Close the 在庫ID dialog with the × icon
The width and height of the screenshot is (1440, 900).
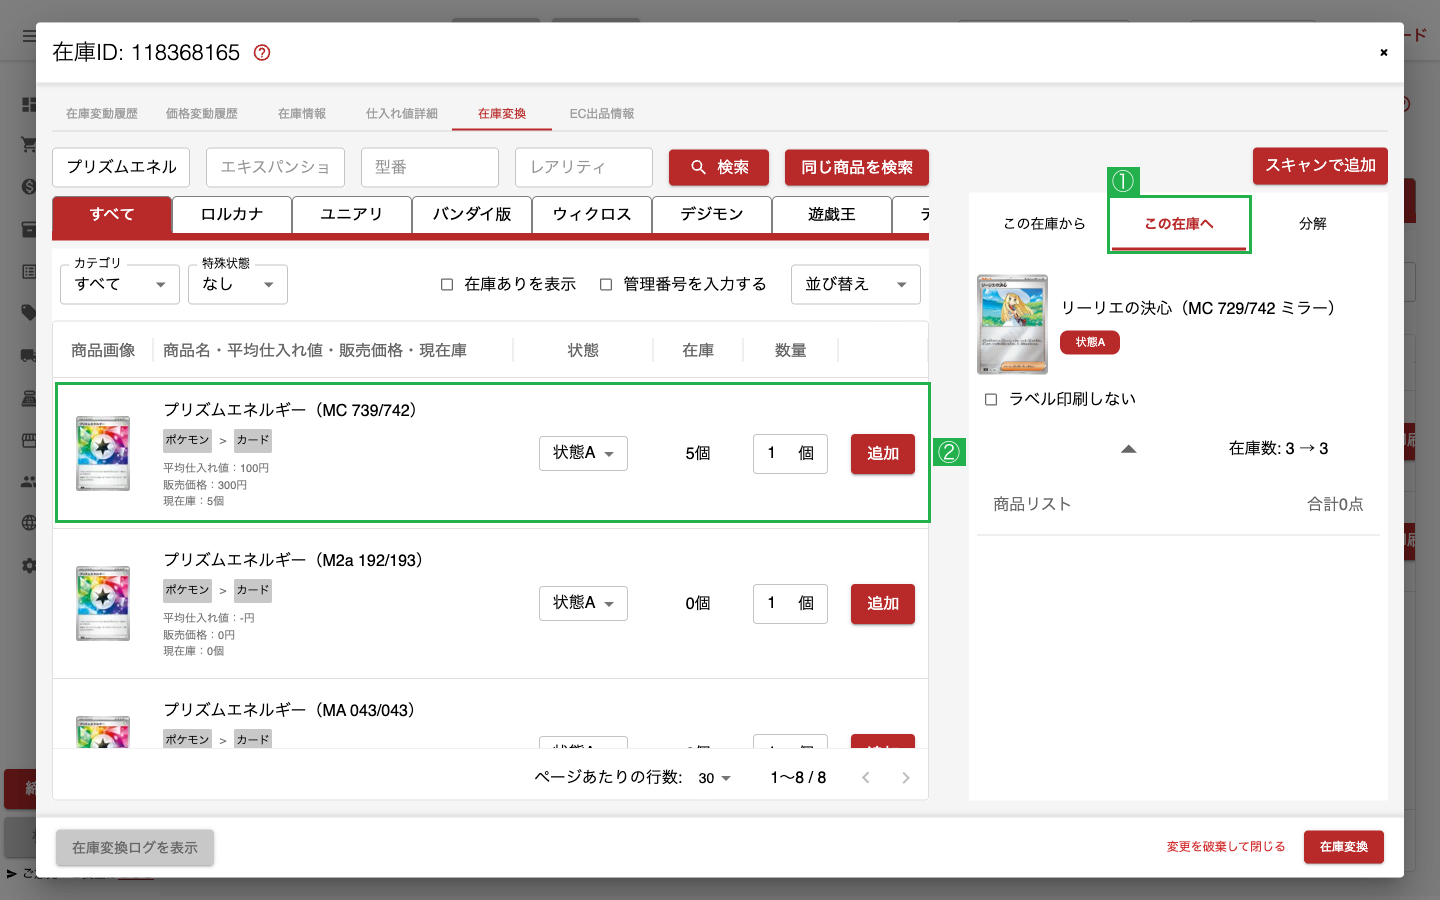pos(1384,53)
